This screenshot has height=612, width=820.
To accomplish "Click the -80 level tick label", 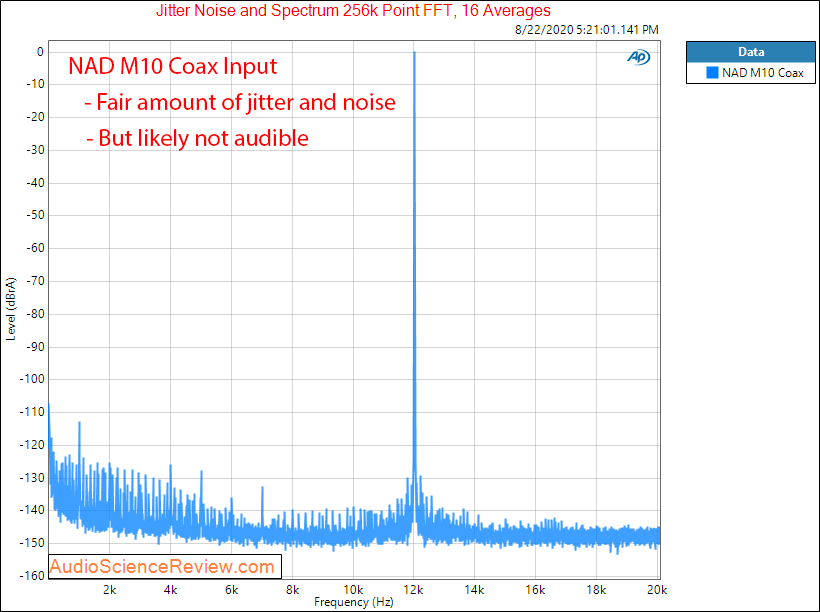I will [x=36, y=314].
